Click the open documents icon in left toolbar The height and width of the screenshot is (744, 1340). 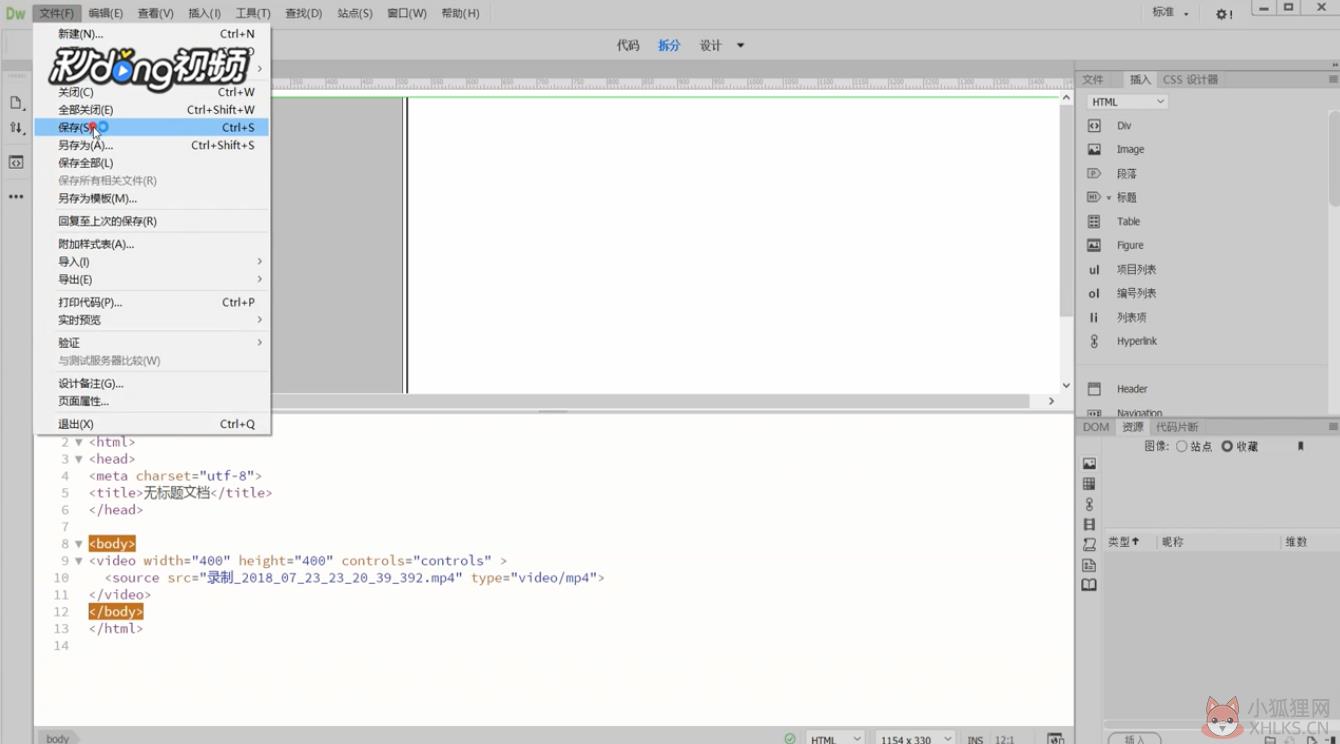(16, 103)
